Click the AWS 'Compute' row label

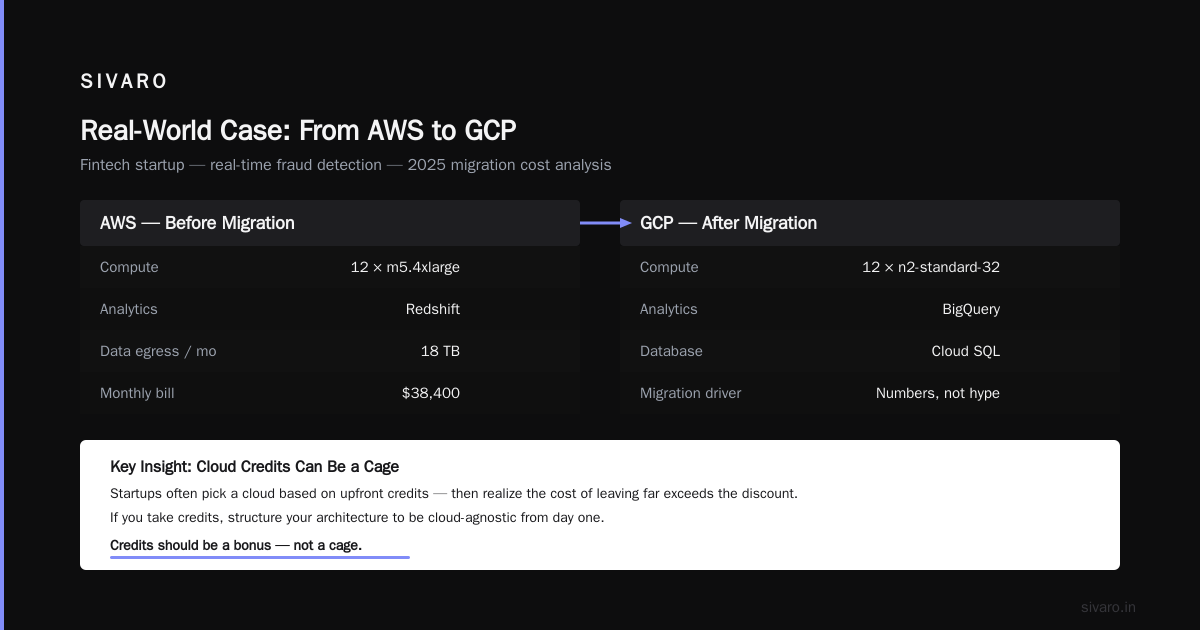(x=129, y=267)
